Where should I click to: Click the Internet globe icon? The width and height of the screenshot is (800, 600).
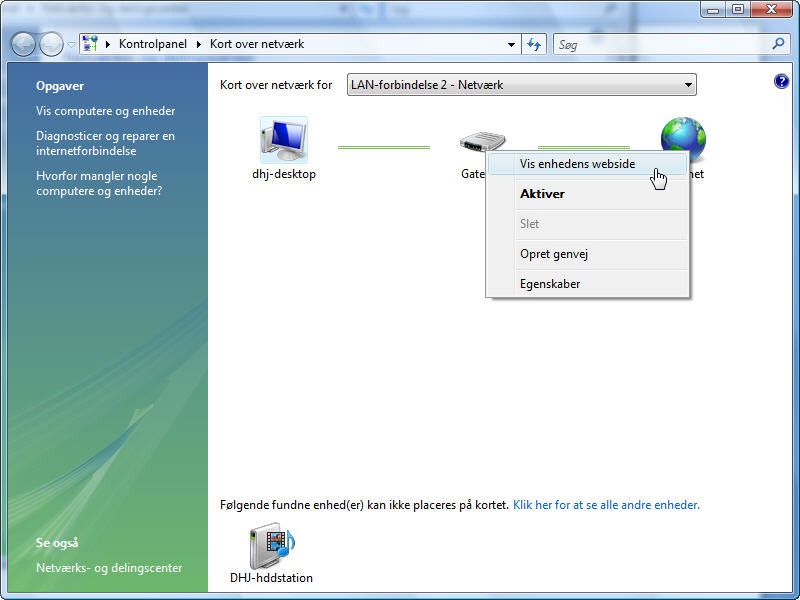coord(683,137)
